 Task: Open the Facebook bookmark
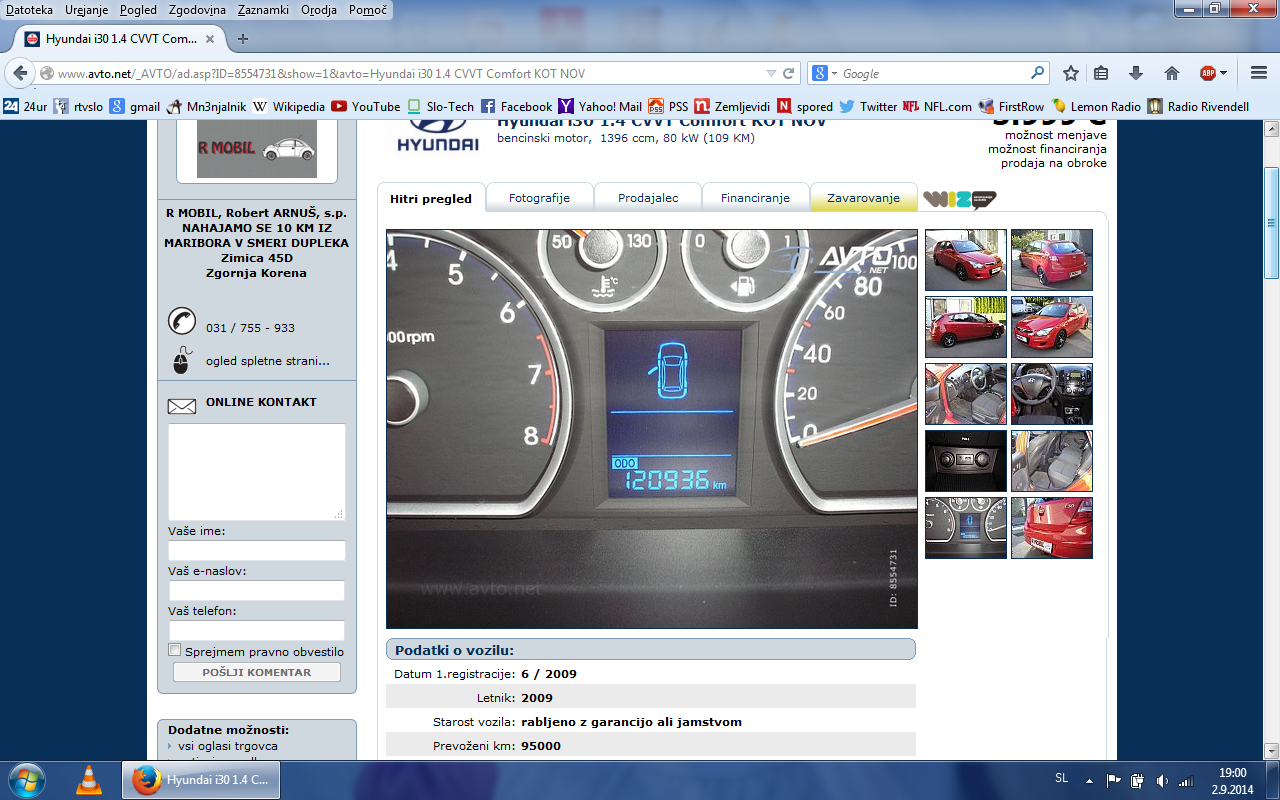pyautogui.click(x=517, y=106)
